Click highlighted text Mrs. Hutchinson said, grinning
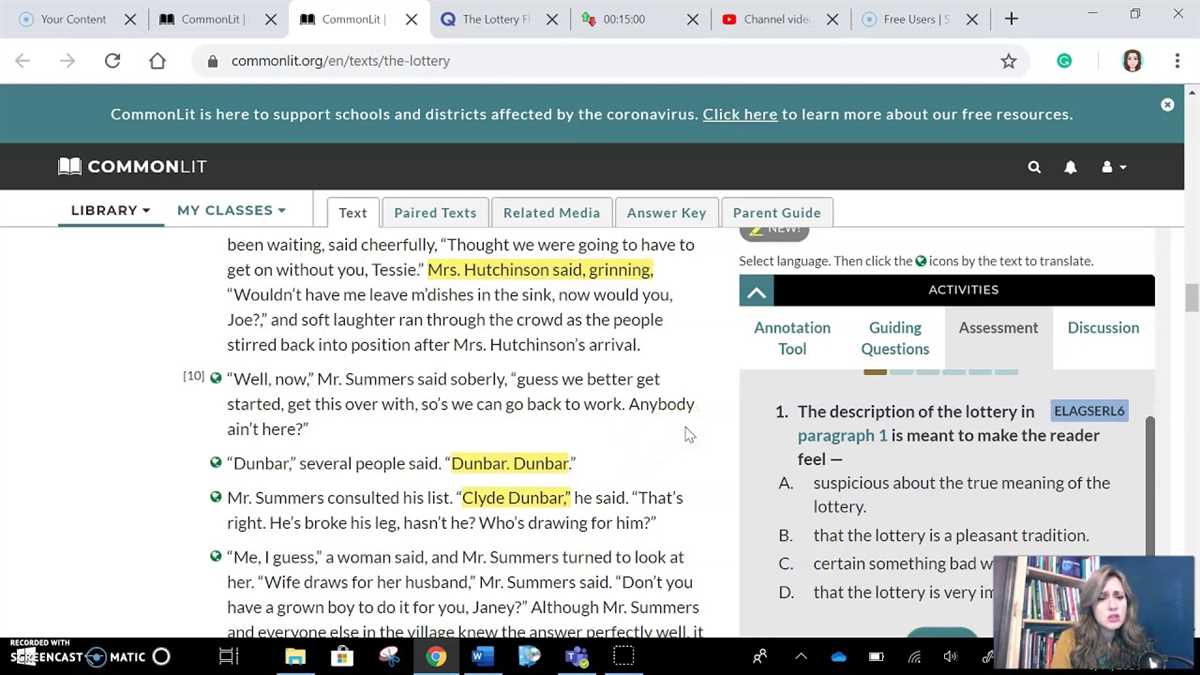The image size is (1200, 675). click(540, 270)
